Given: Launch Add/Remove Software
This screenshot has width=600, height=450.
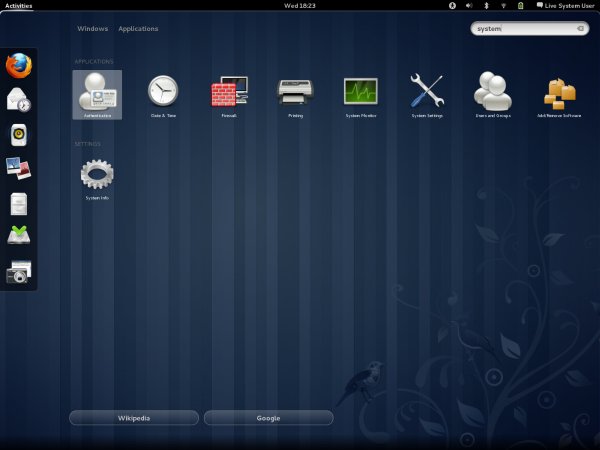Looking at the screenshot, I should [x=559, y=94].
